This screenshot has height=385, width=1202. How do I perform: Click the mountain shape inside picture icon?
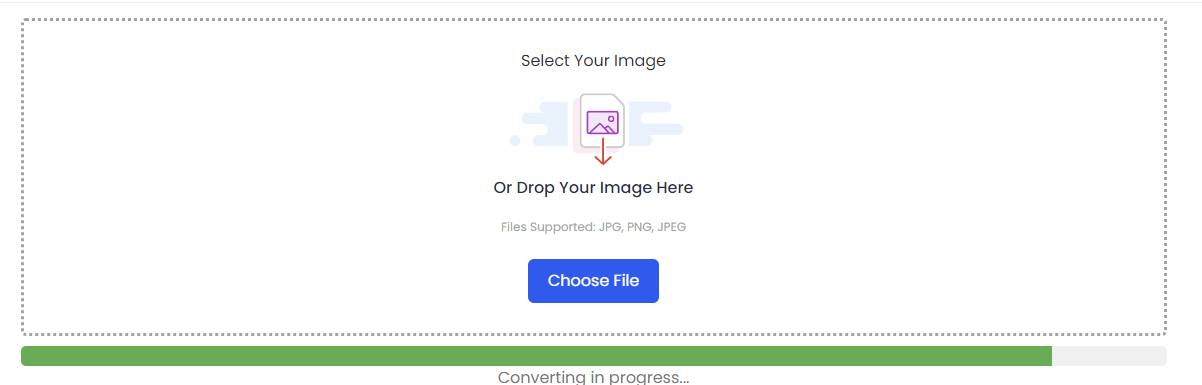[x=600, y=127]
